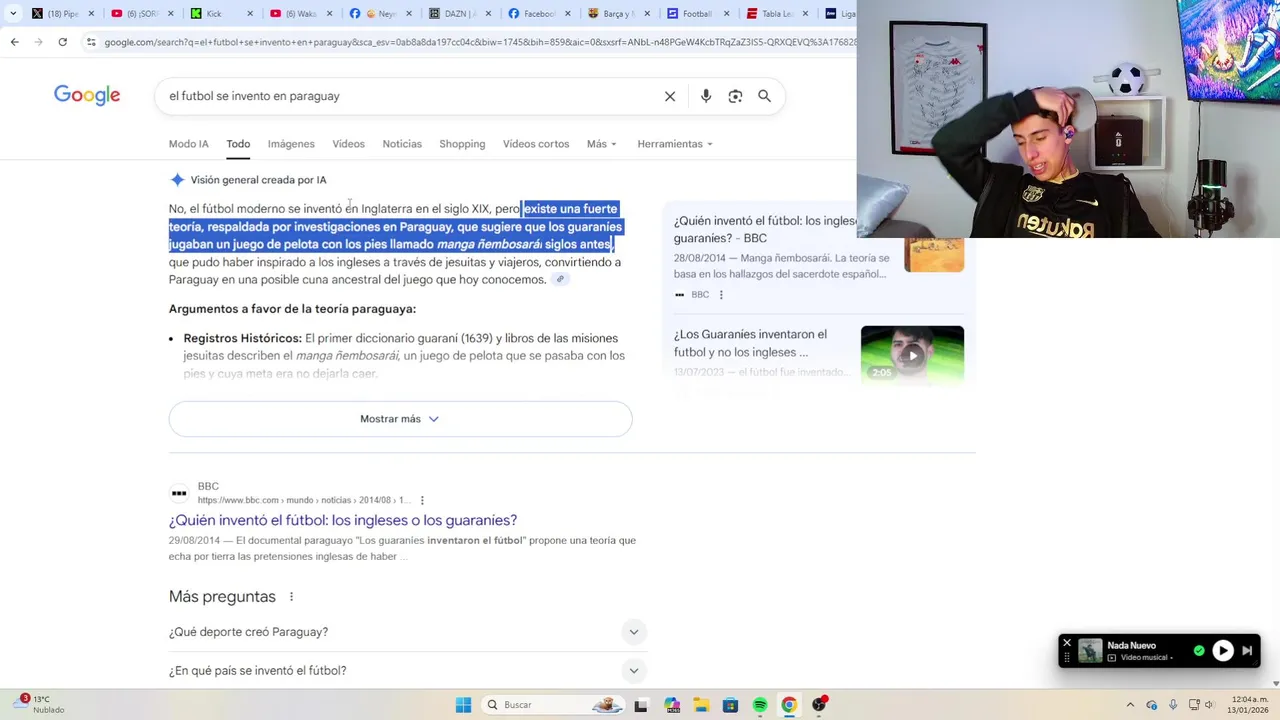Click the BBC favicon in the search result
The width and height of the screenshot is (1280, 720).
tap(179, 493)
